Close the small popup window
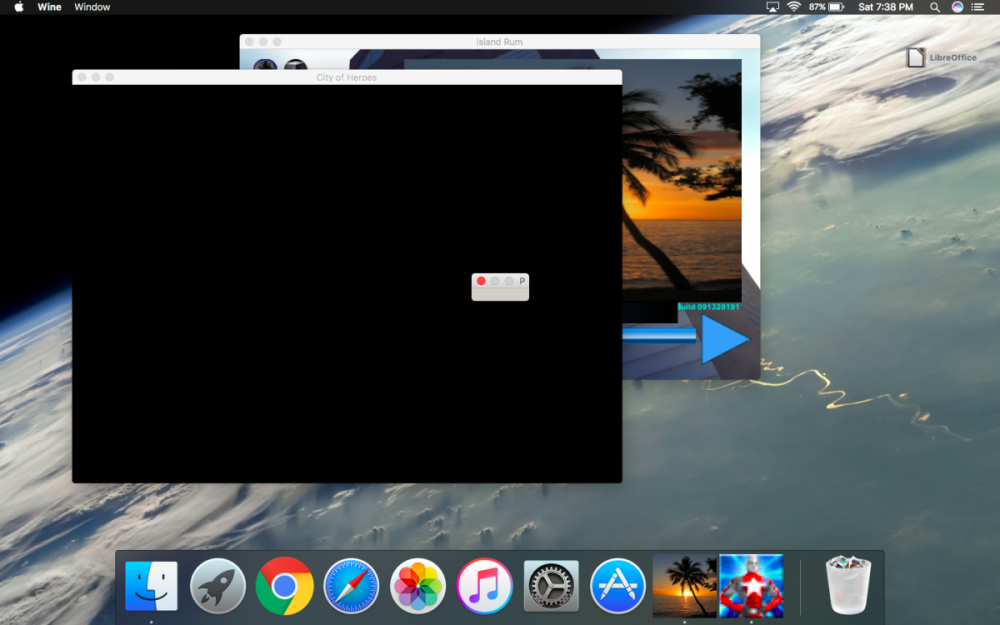Screen dimensions: 1000x625 click(x=481, y=281)
